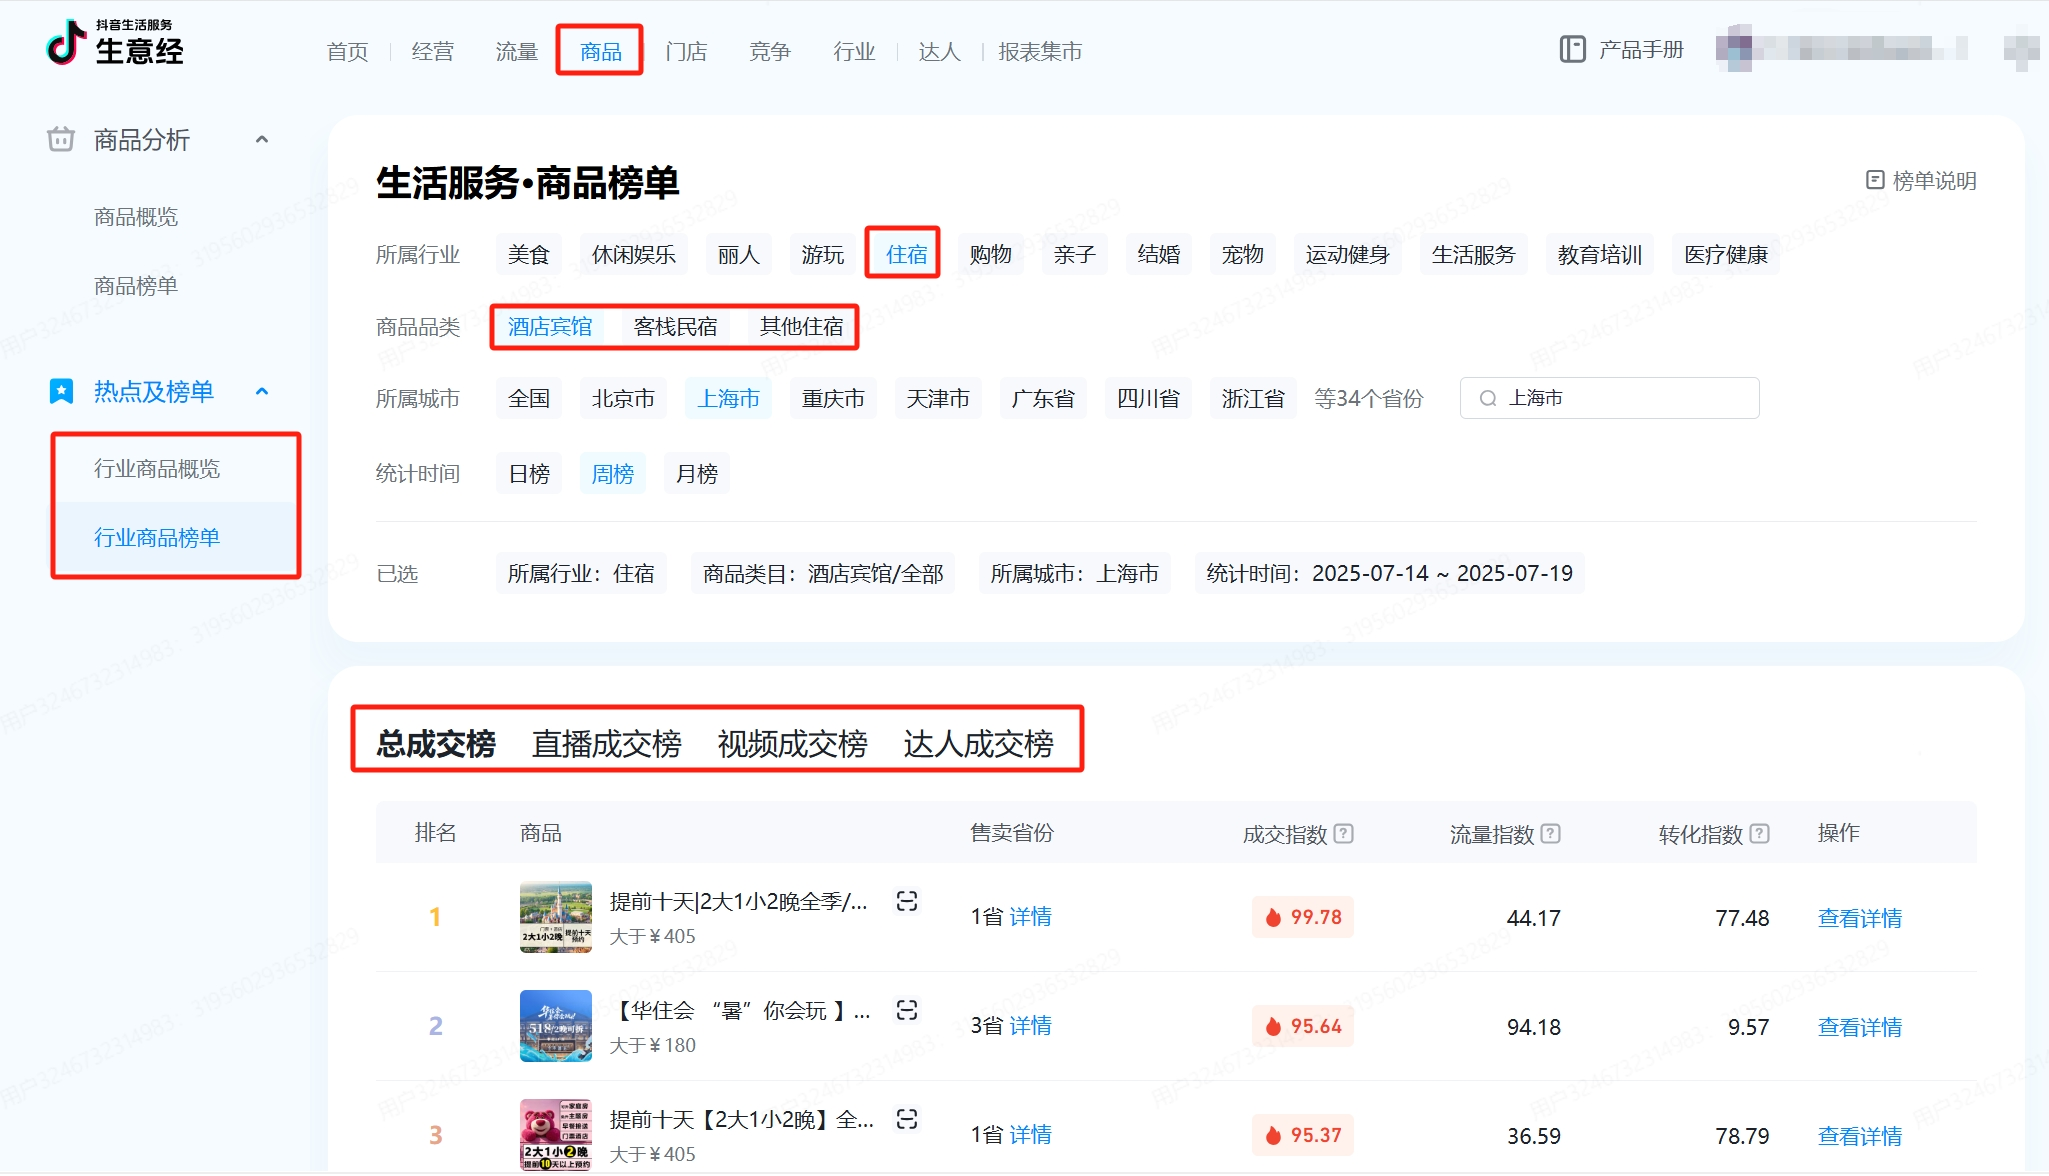
Task: Open the 流量 top navigation menu
Action: pos(516,52)
